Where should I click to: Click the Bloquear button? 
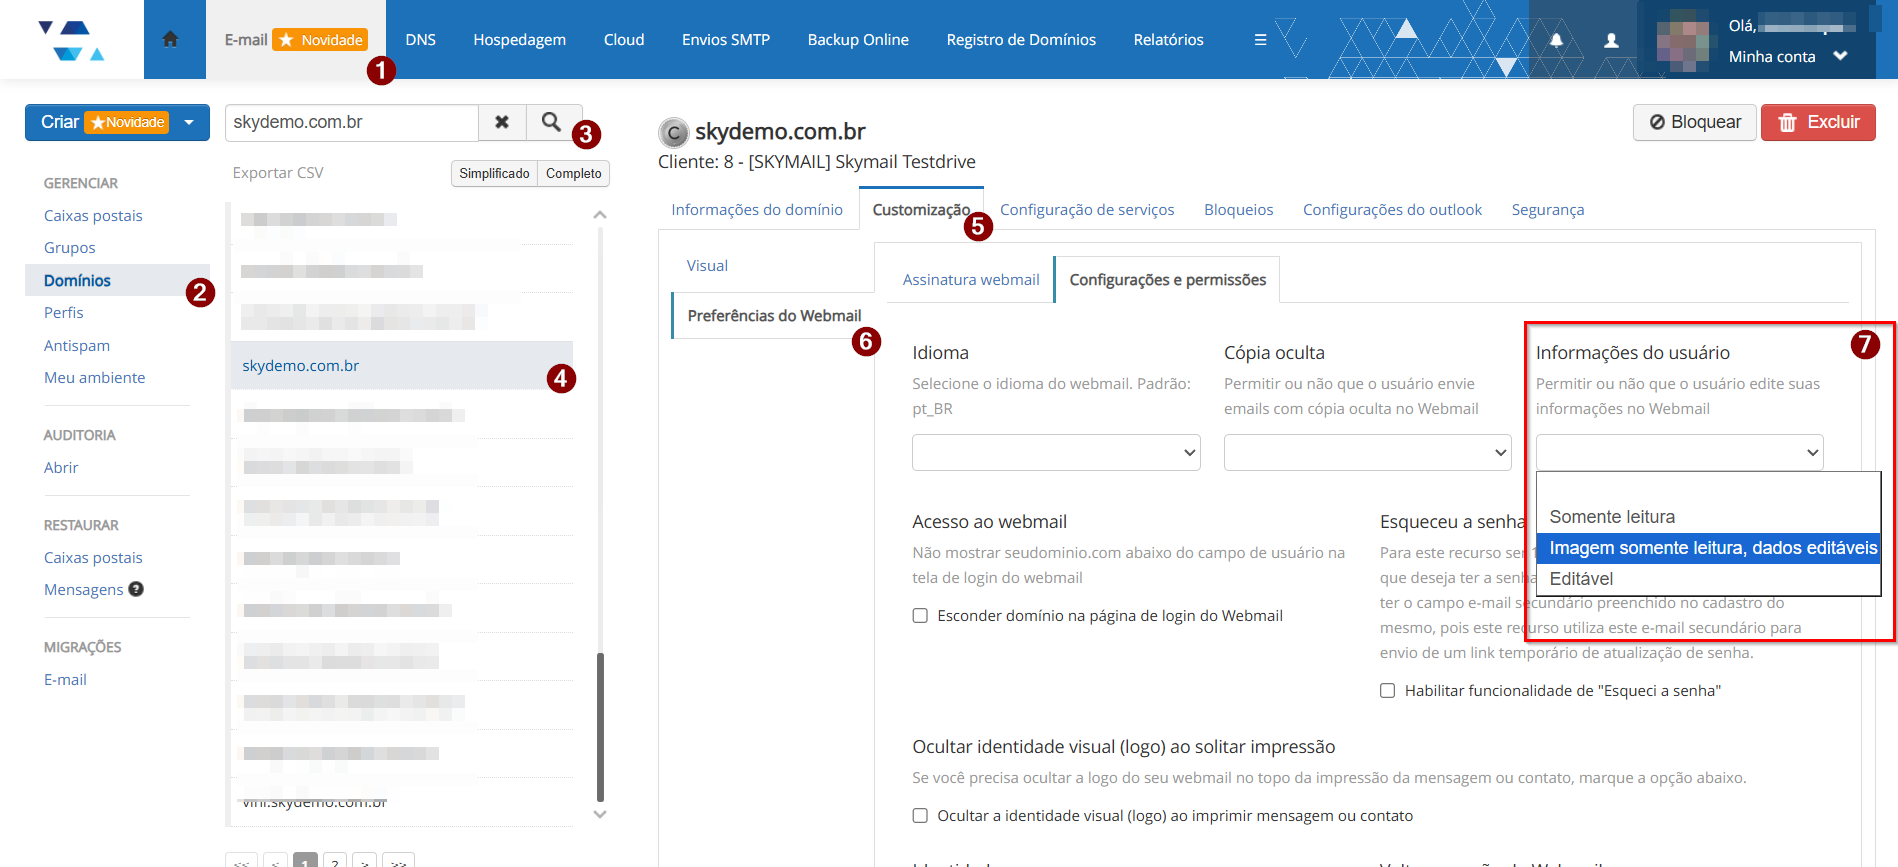coord(1695,122)
